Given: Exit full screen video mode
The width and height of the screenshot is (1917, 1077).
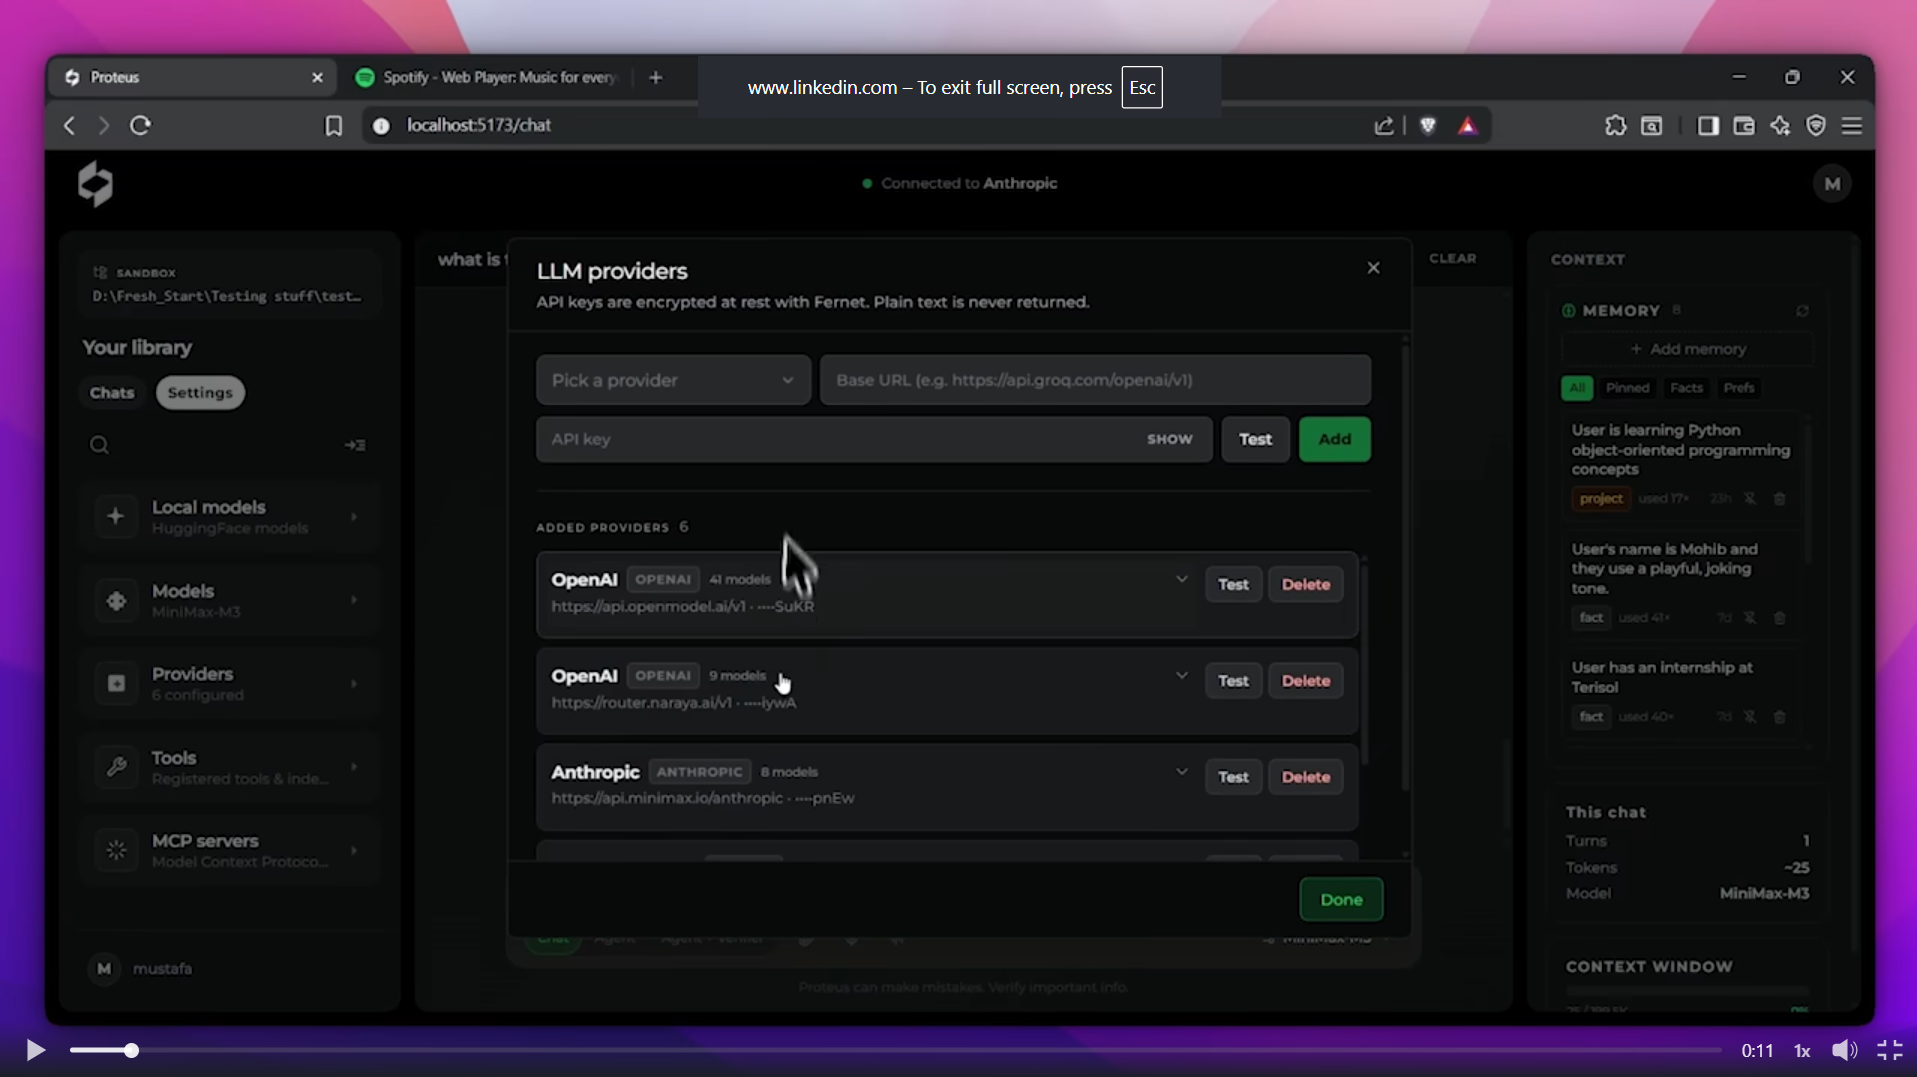Looking at the screenshot, I should [1889, 1050].
